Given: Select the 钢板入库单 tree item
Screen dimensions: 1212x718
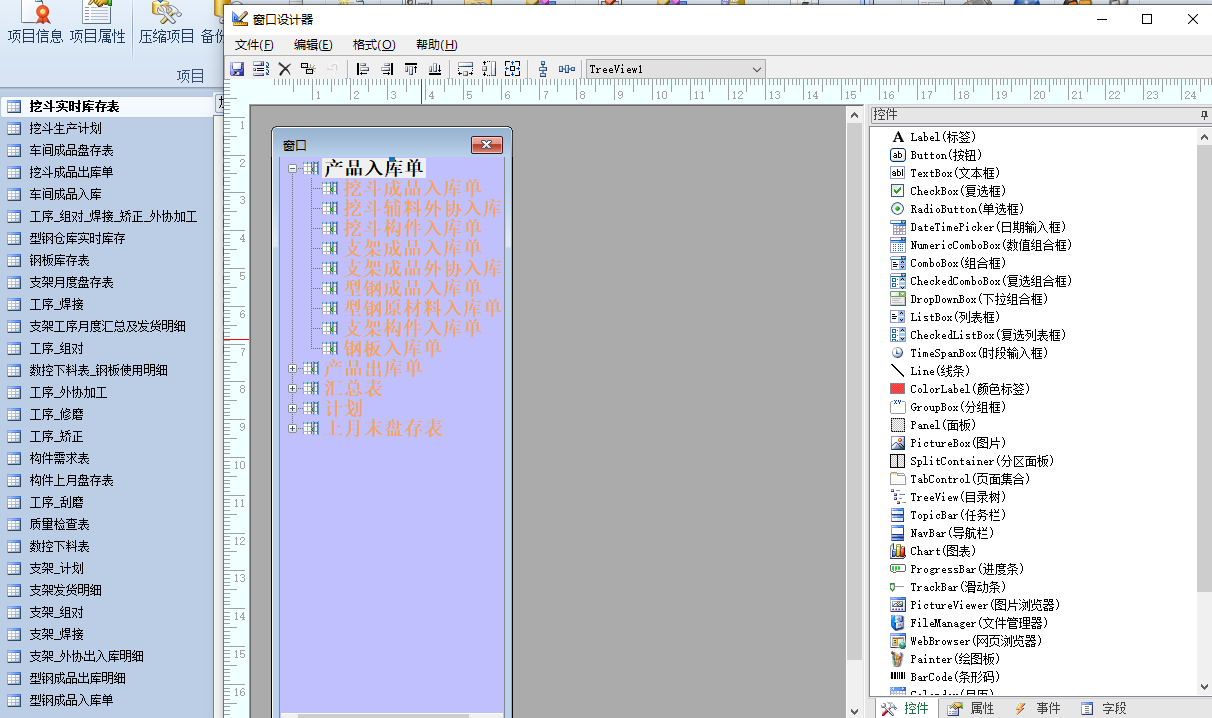Looking at the screenshot, I should (x=392, y=348).
